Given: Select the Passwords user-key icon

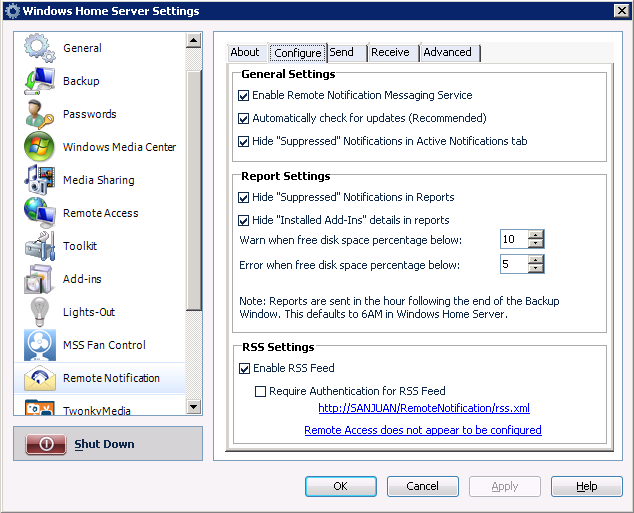Looking at the screenshot, I should click(x=39, y=114).
